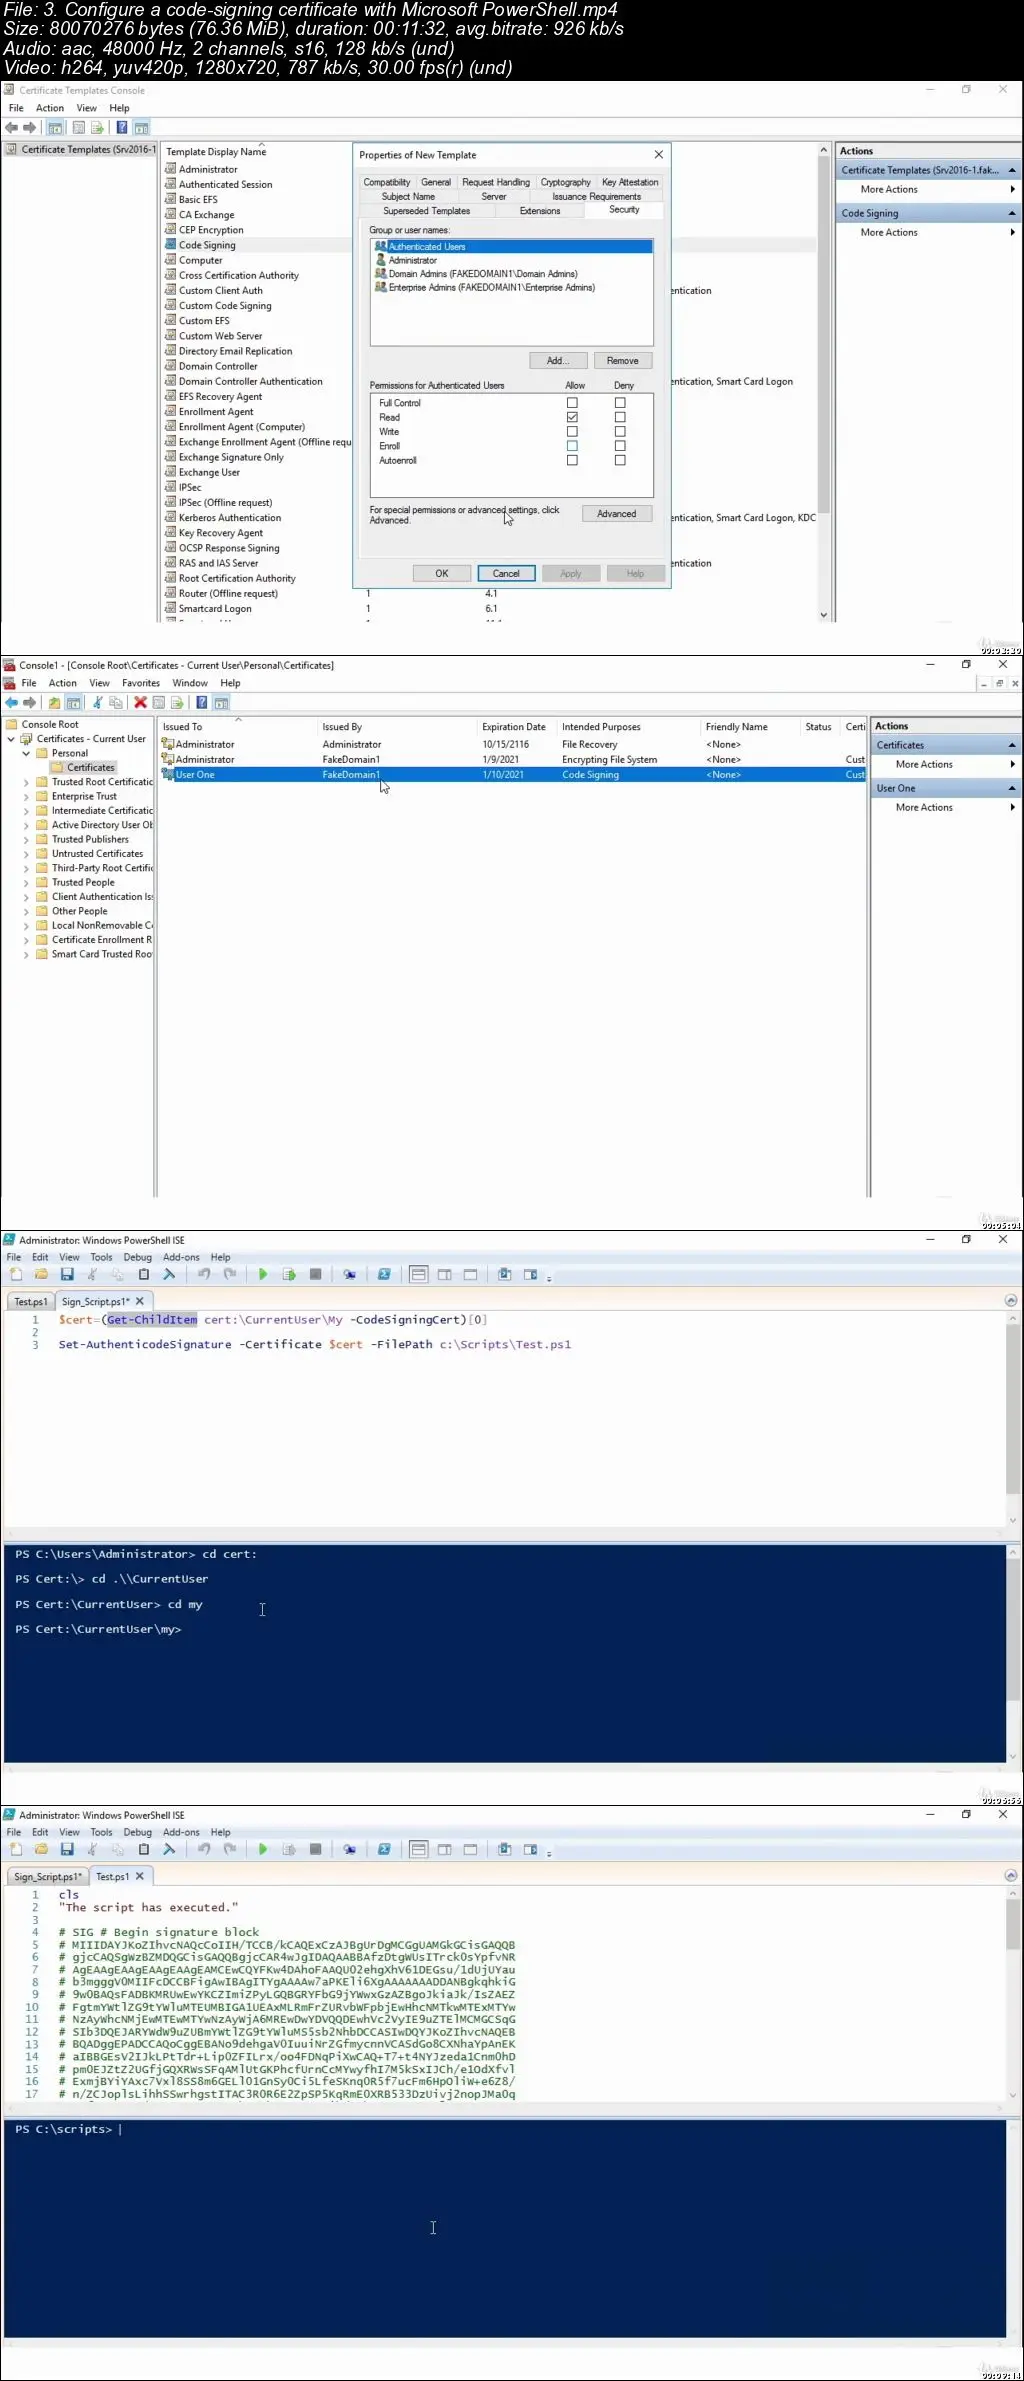Click Clear Console Pane in the ISE with Sign_Script.ps1 active
Screen dimensions: 1024x2381
pos(169,1274)
